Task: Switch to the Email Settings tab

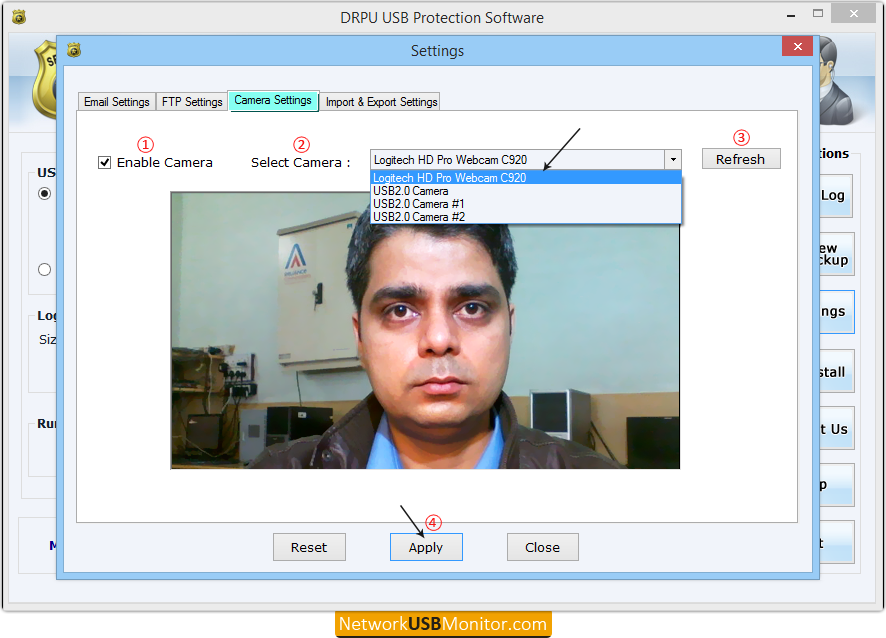Action: point(116,102)
